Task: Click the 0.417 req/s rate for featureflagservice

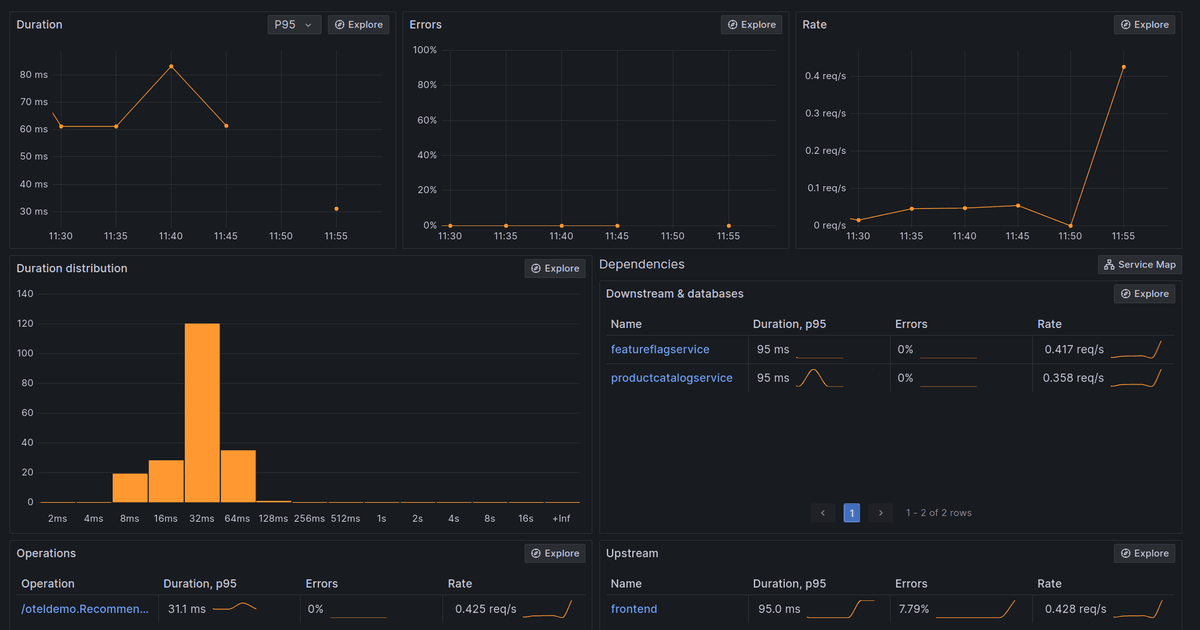Action: click(x=1074, y=349)
